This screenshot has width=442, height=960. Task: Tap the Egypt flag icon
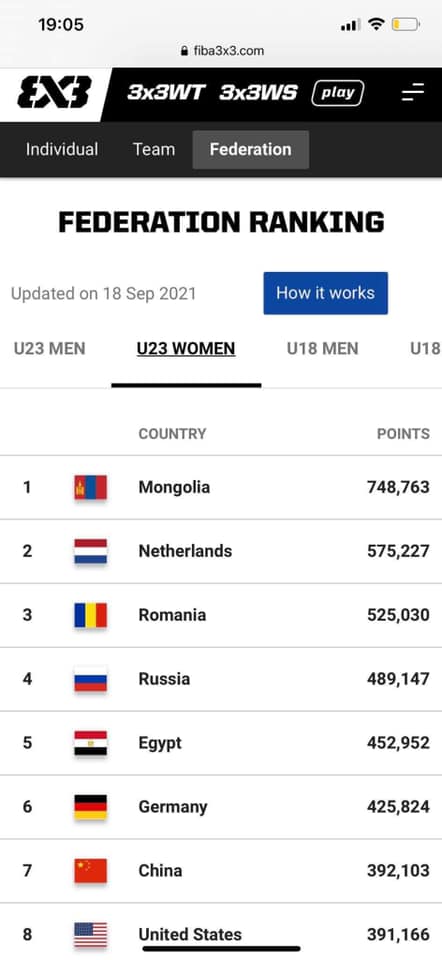(91, 743)
